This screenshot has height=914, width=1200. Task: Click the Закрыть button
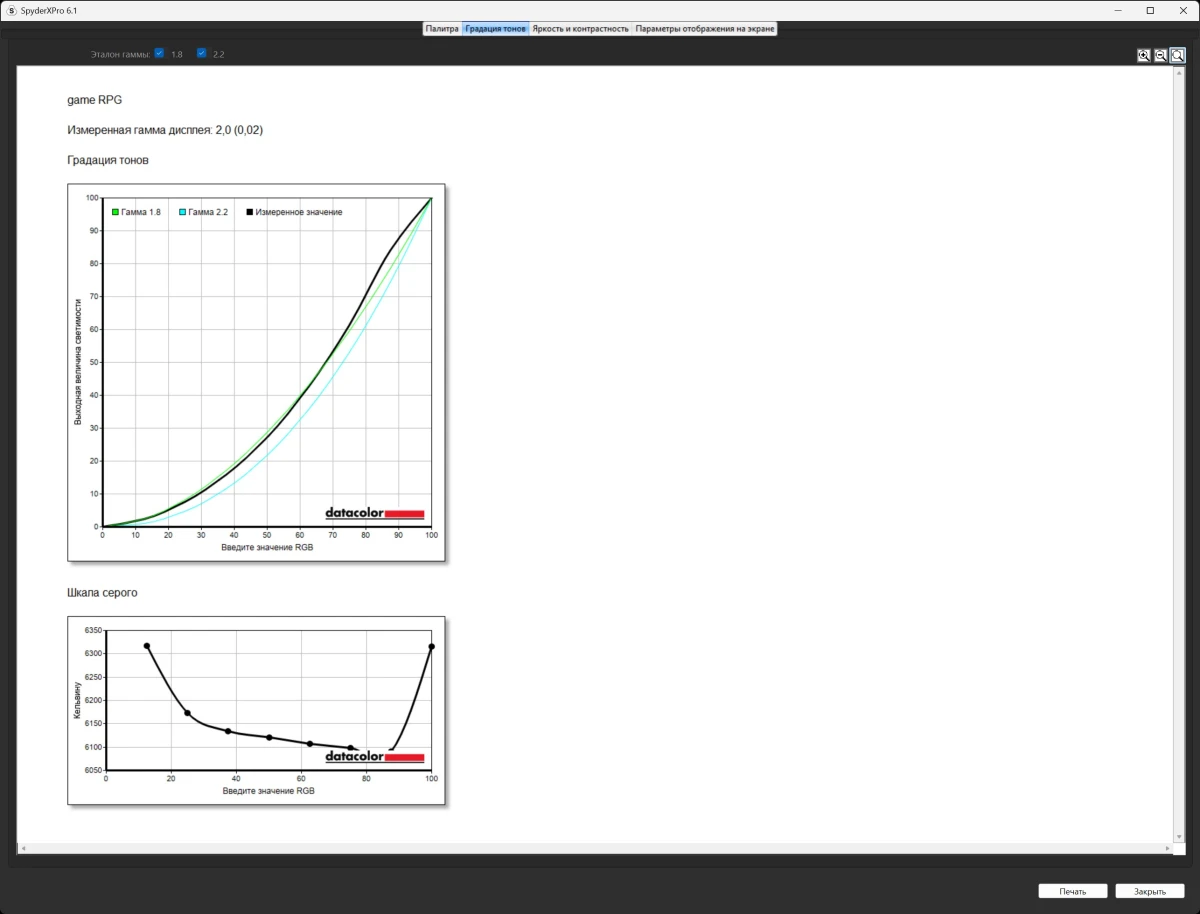[1150, 891]
